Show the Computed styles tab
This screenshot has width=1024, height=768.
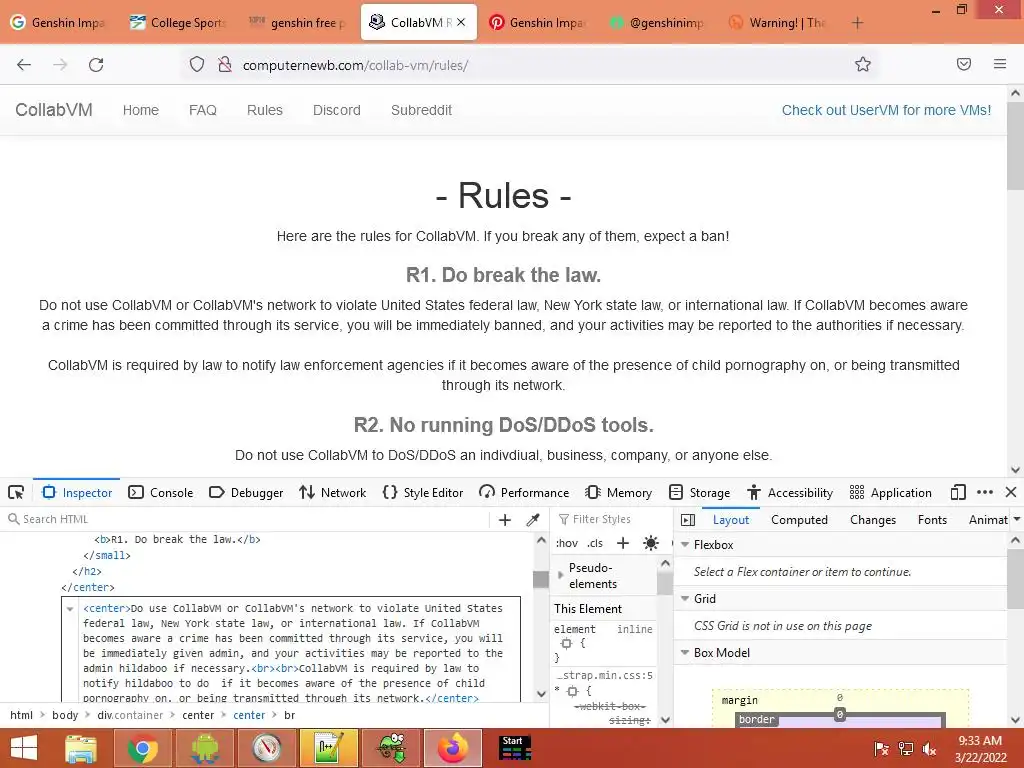[799, 520]
